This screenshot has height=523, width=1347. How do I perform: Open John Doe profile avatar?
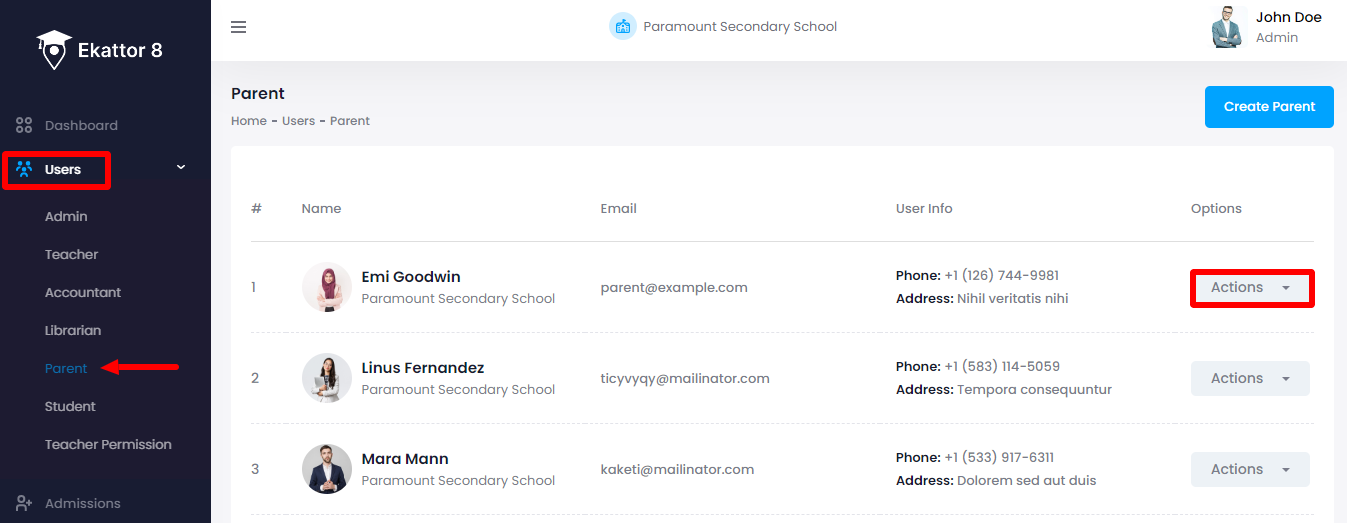click(x=1227, y=27)
